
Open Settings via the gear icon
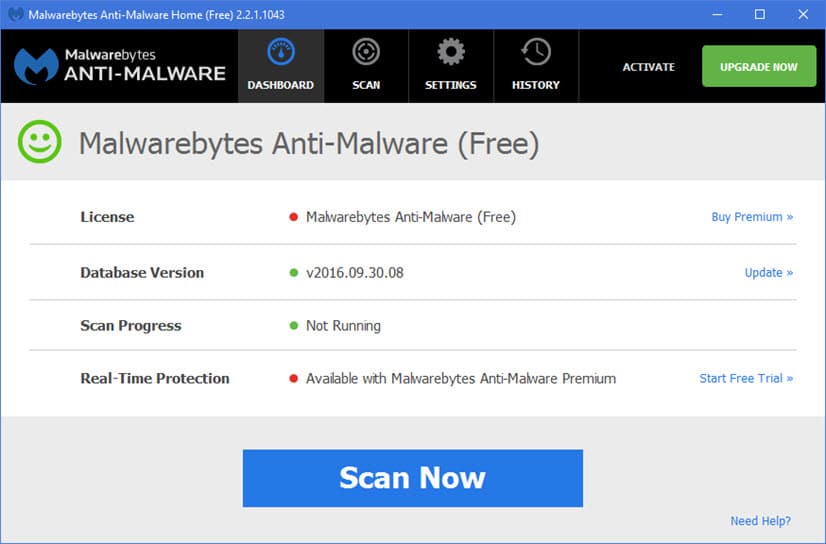pyautogui.click(x=451, y=52)
